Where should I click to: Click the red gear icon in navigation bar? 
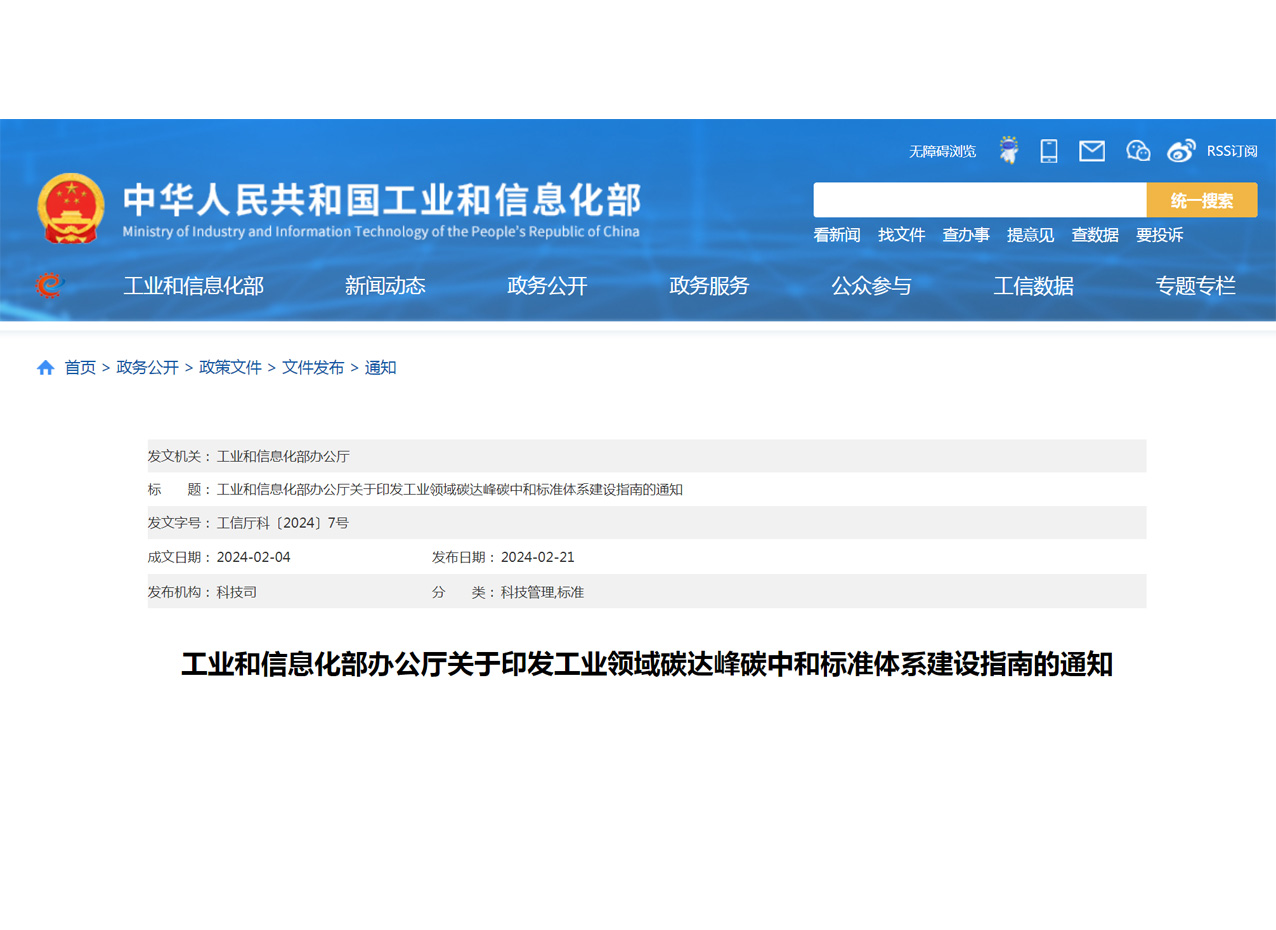(49, 286)
